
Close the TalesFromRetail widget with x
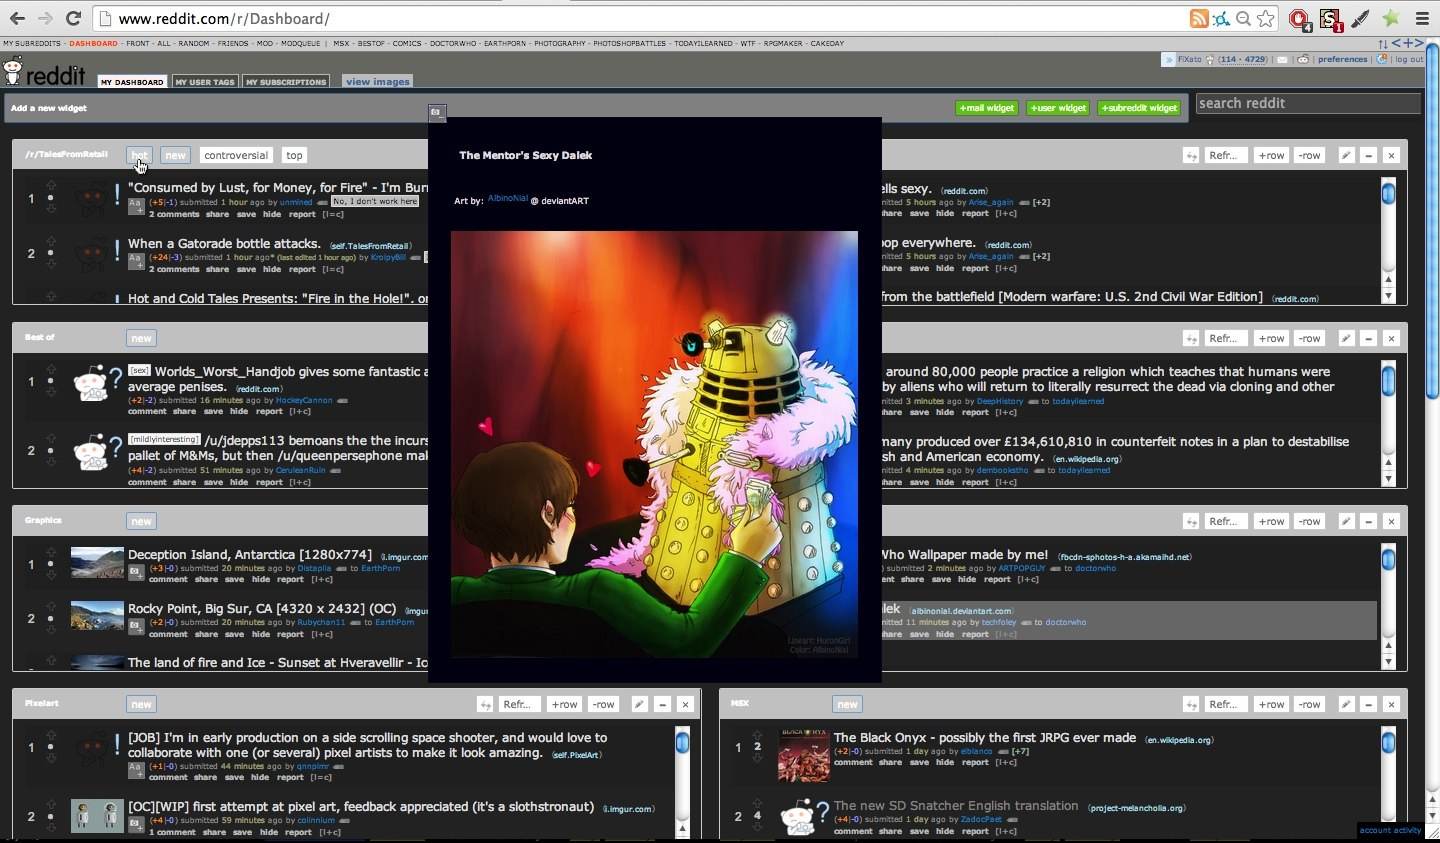(1391, 155)
